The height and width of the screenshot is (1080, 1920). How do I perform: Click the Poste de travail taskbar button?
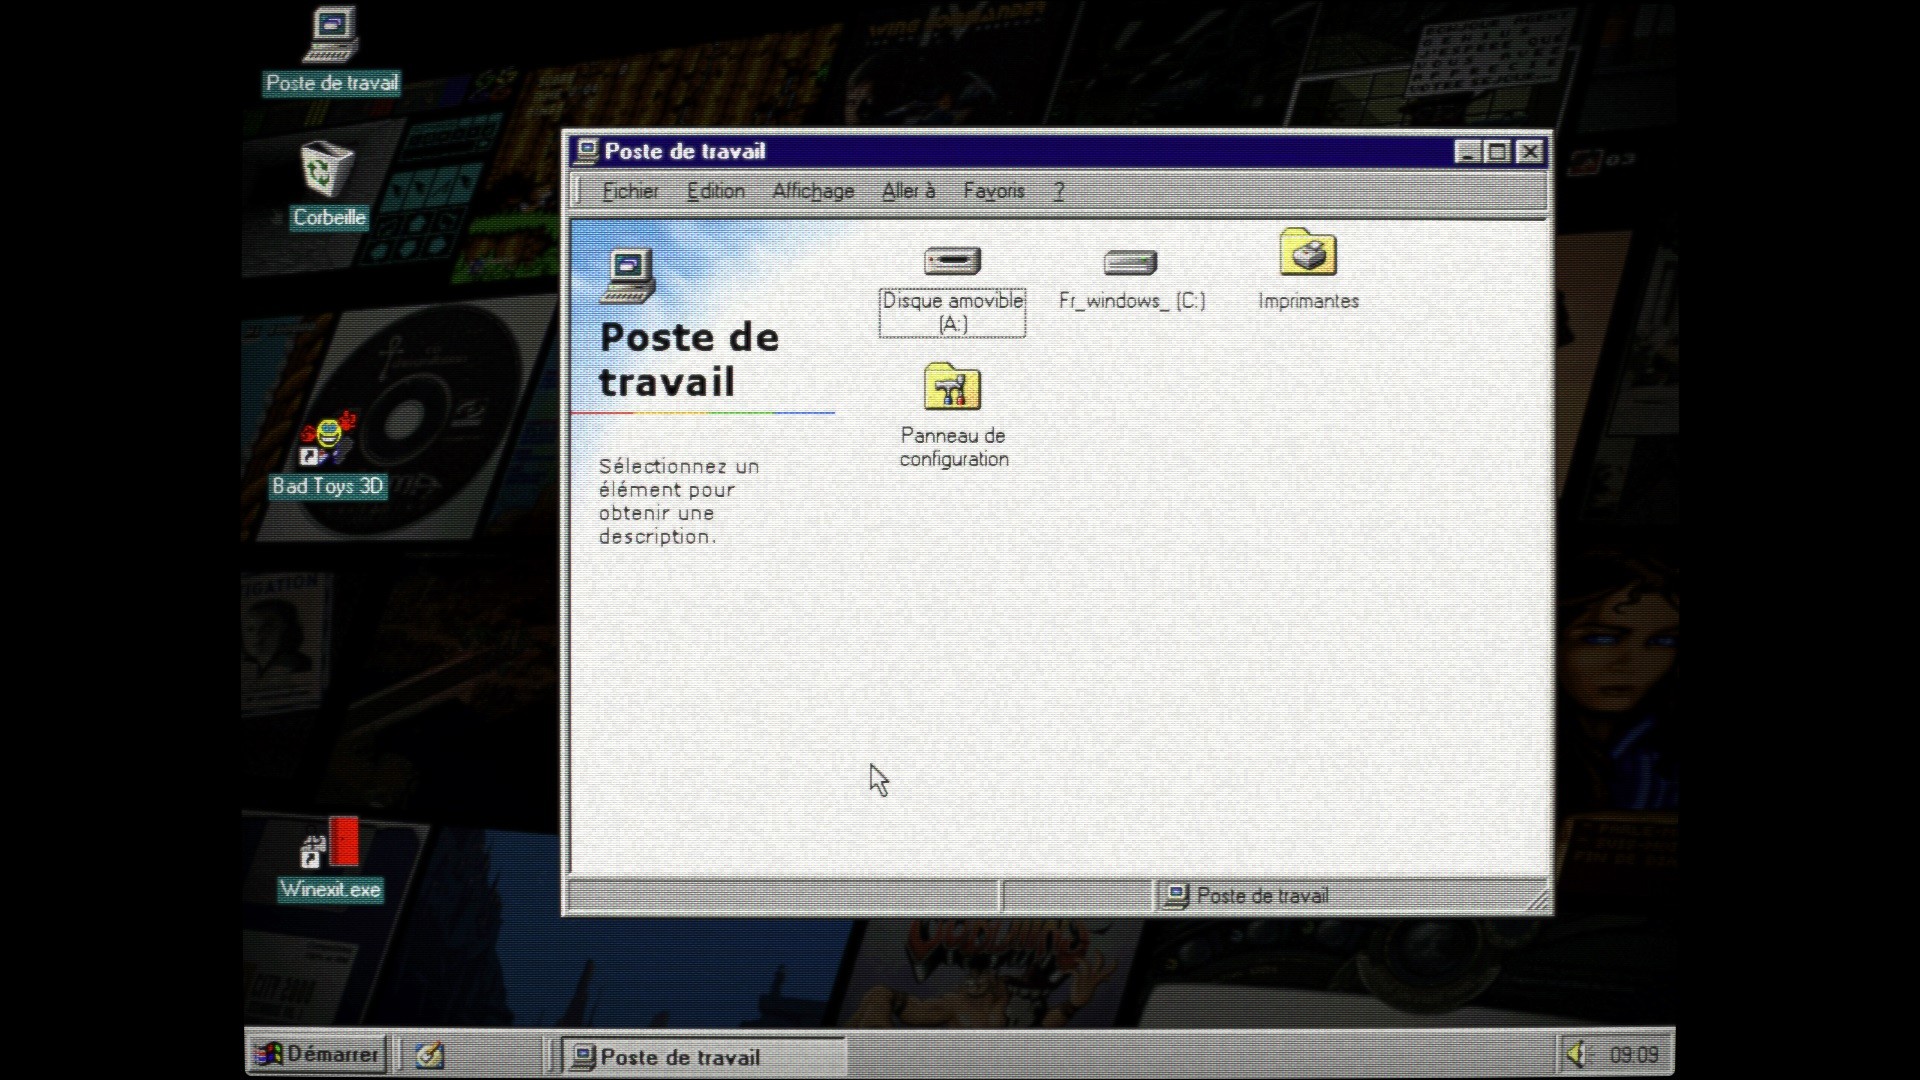point(705,1056)
